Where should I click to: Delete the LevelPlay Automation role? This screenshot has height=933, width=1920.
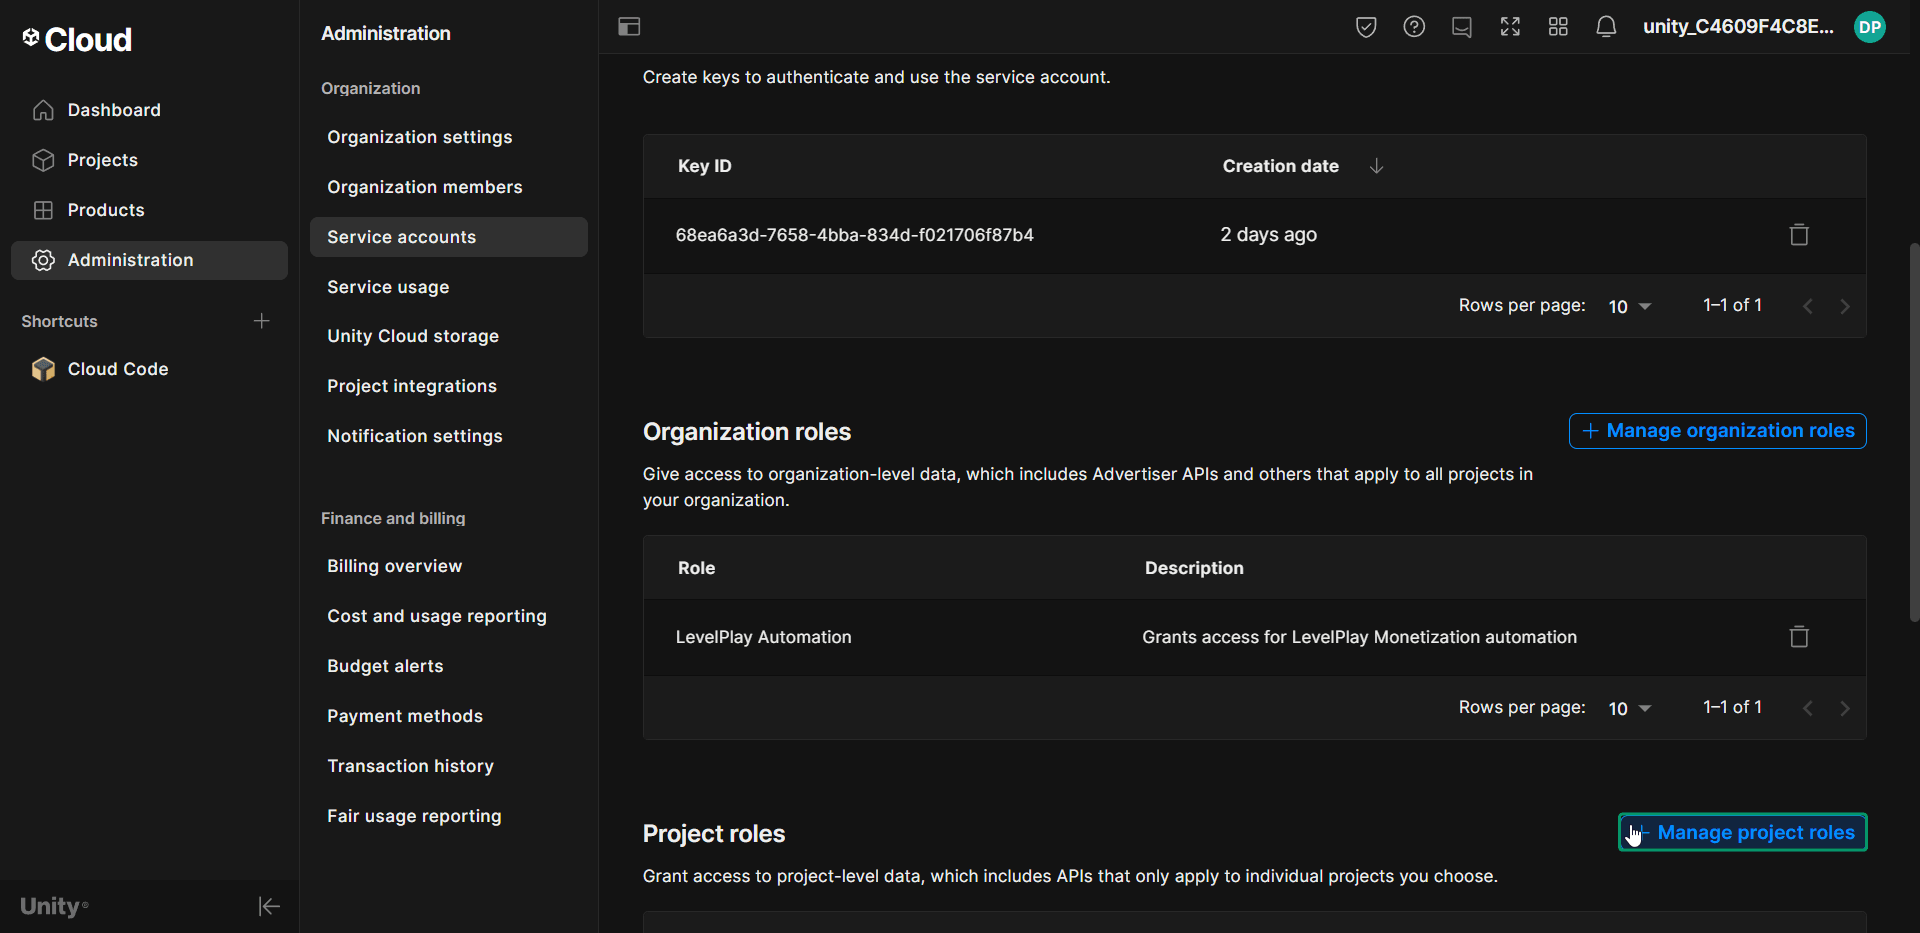tap(1798, 637)
